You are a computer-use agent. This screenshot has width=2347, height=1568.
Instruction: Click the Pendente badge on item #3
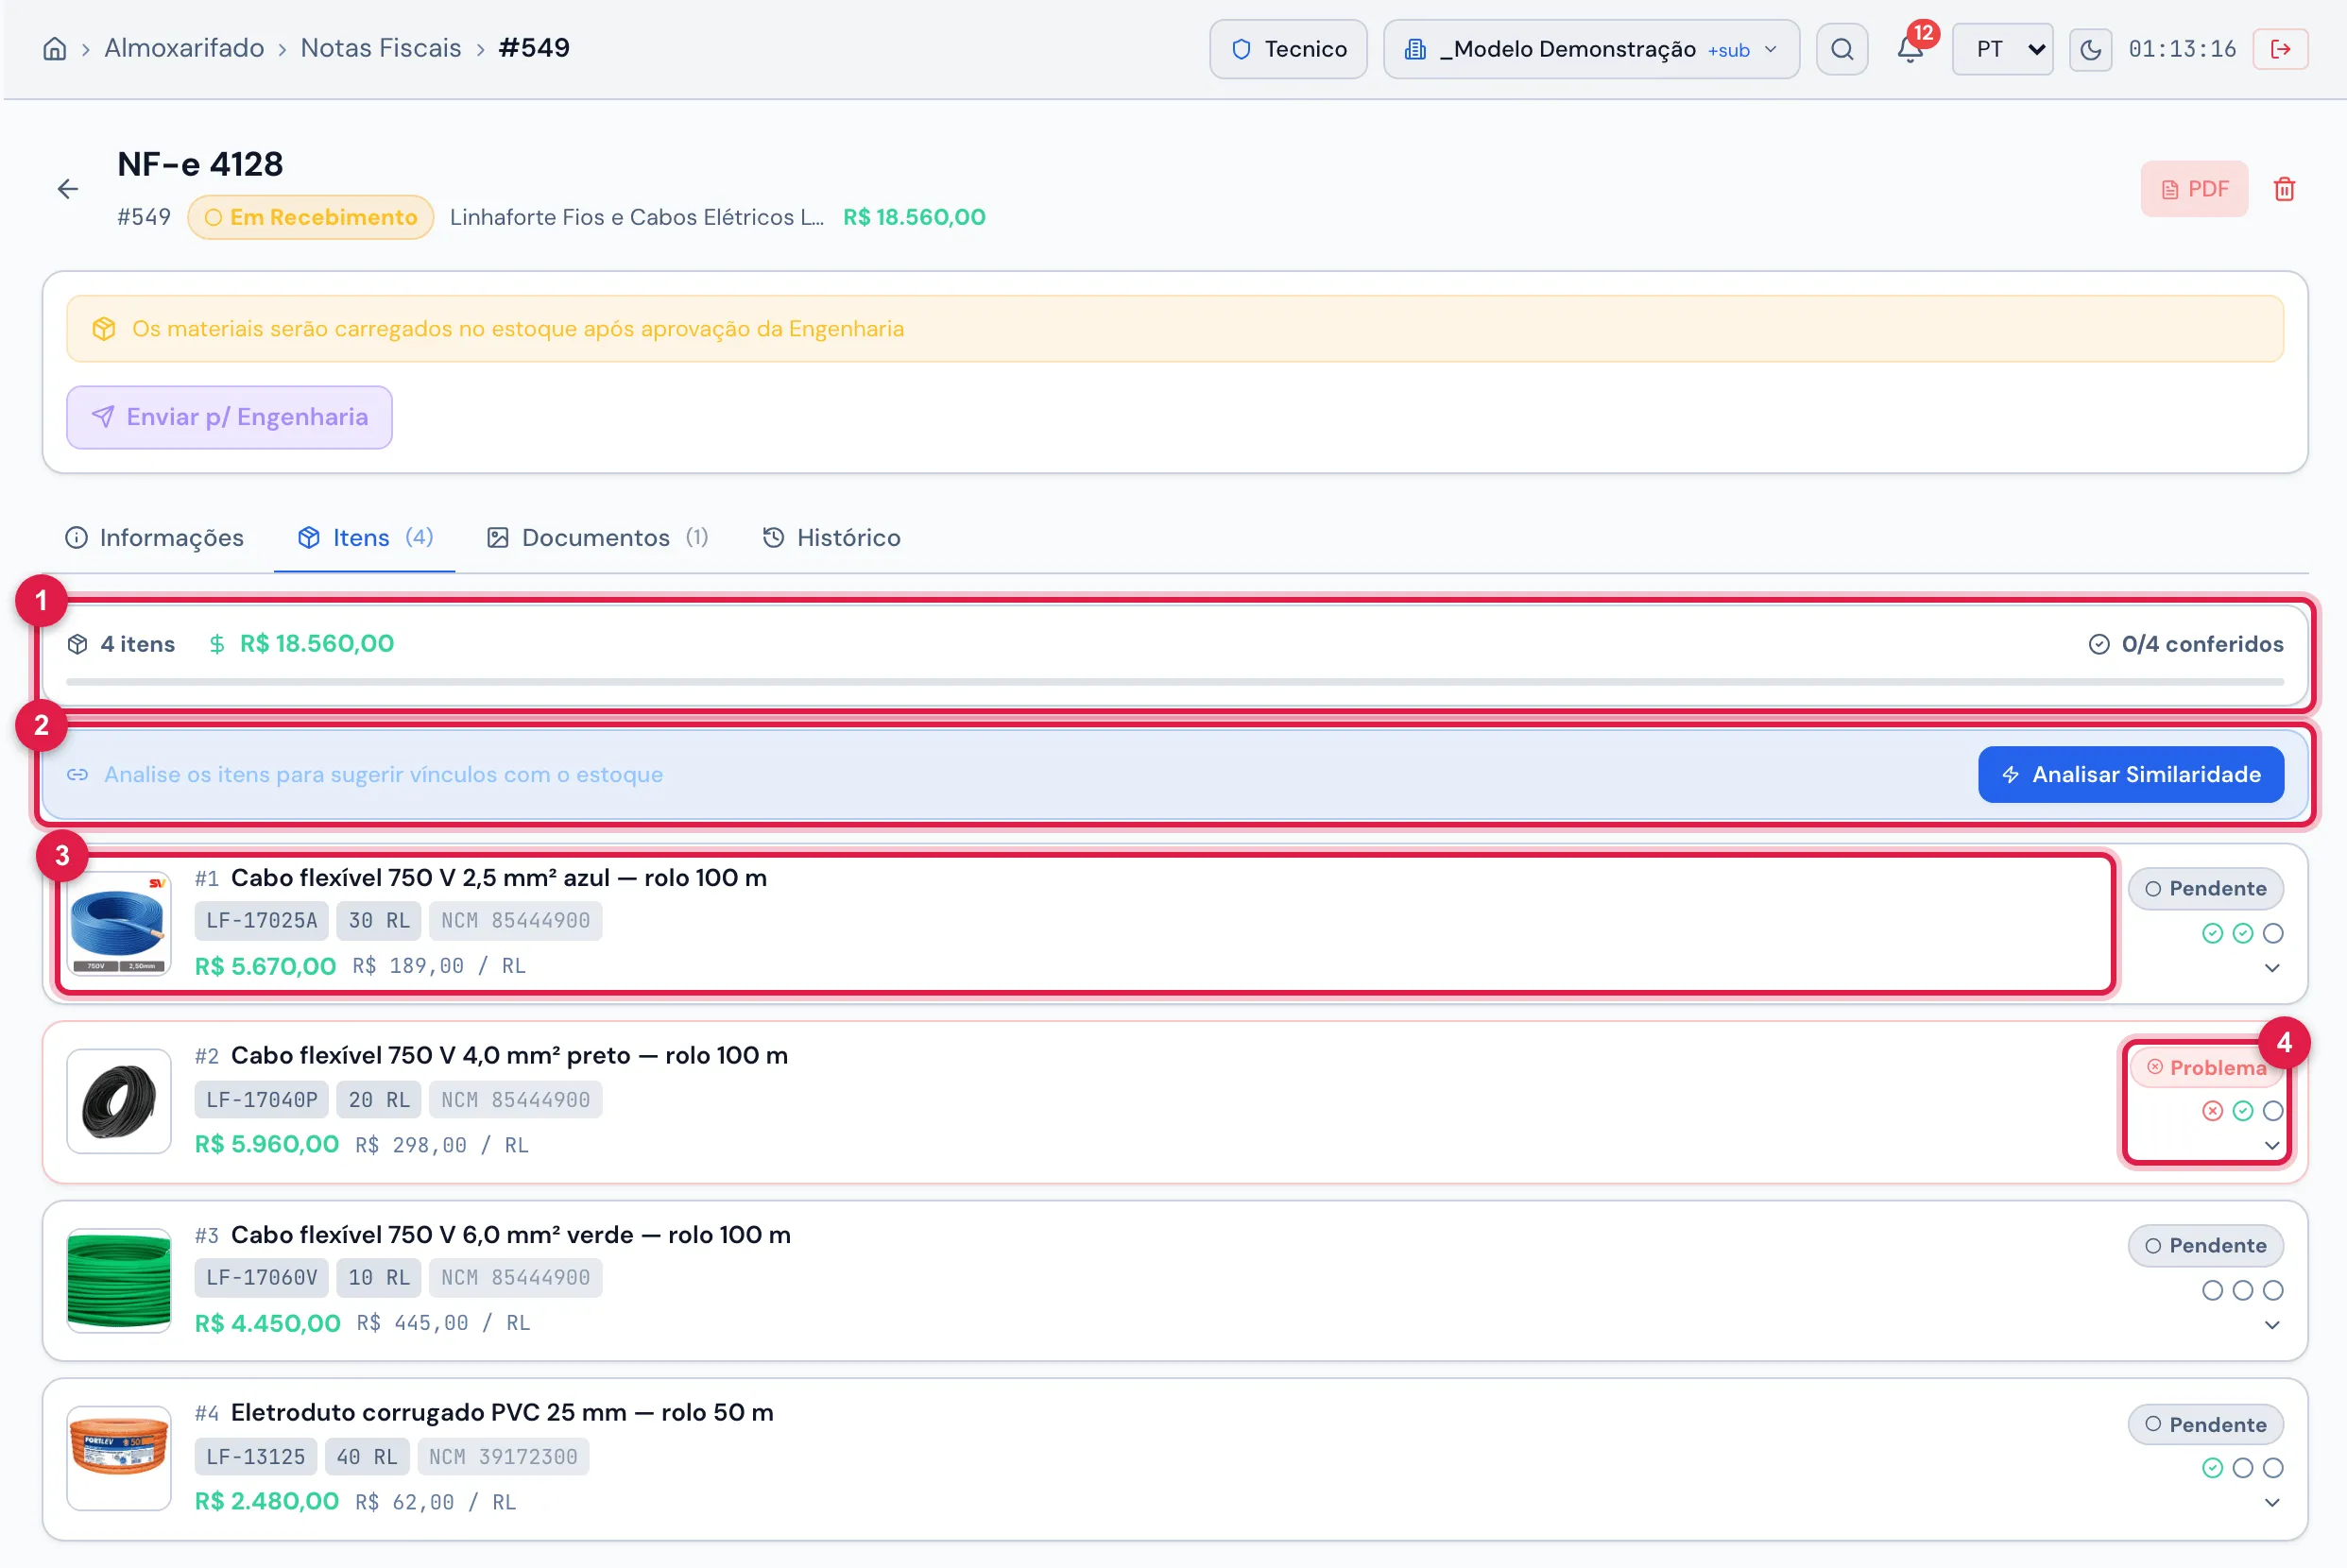point(2206,1245)
